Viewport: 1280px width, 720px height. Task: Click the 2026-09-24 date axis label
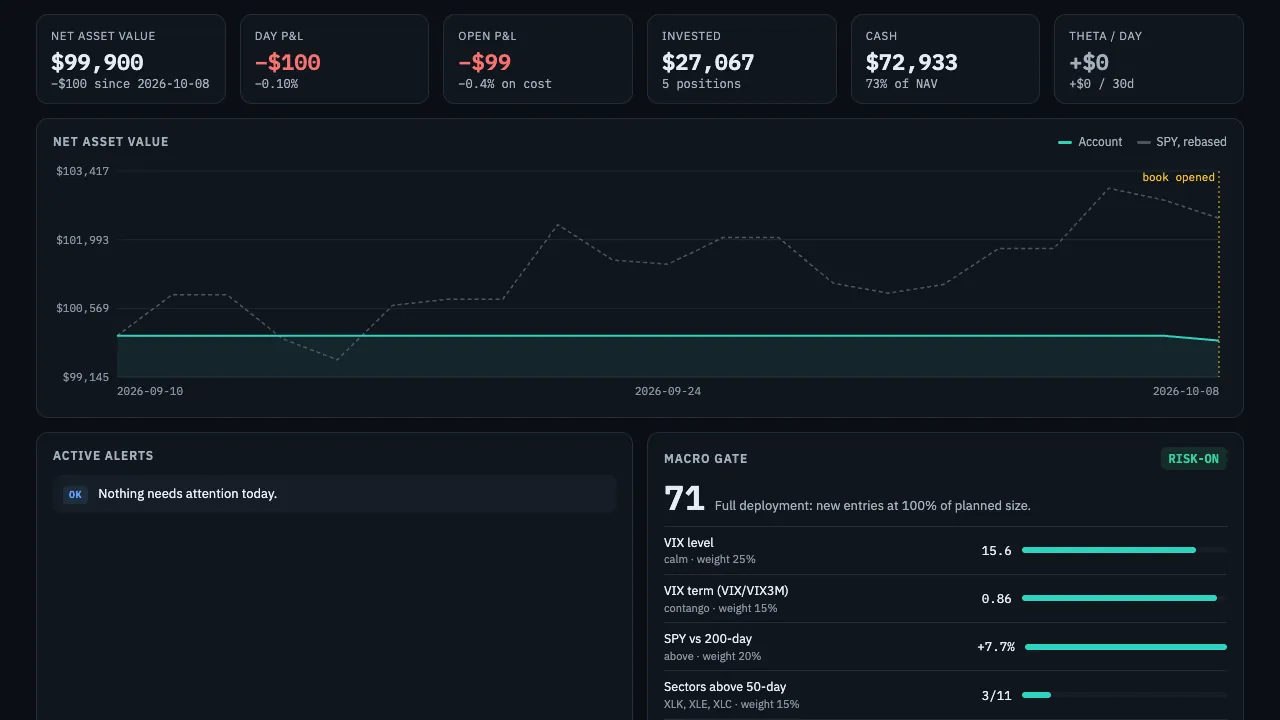[x=668, y=391]
